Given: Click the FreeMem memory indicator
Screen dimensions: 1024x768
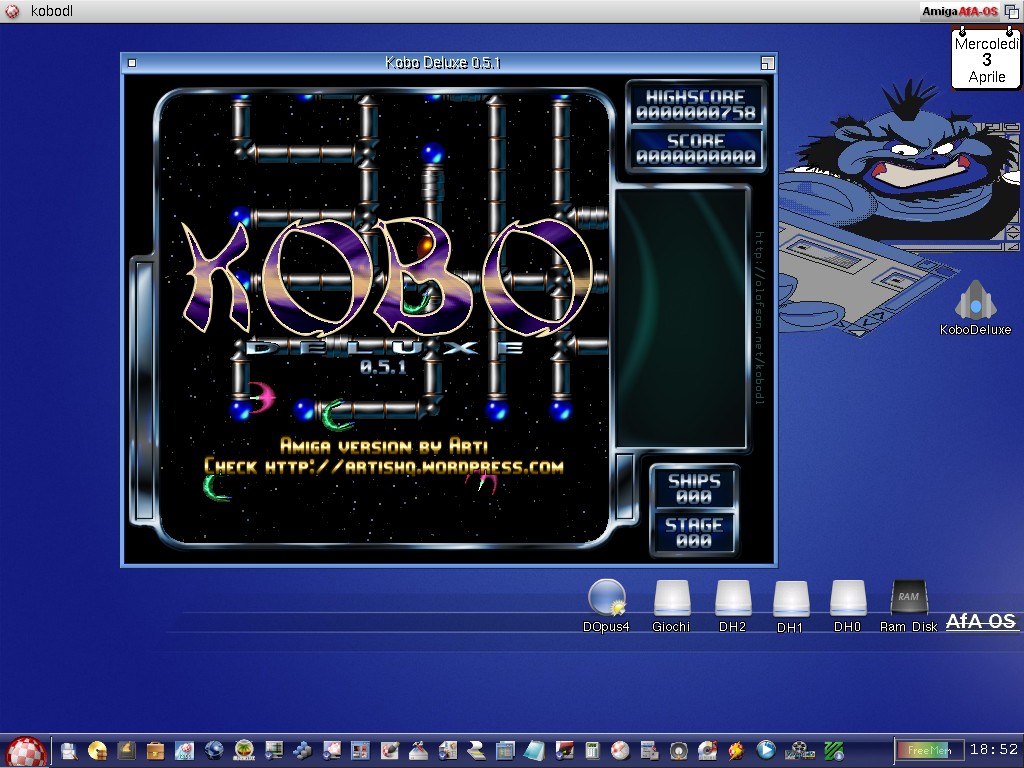Looking at the screenshot, I should 929,750.
